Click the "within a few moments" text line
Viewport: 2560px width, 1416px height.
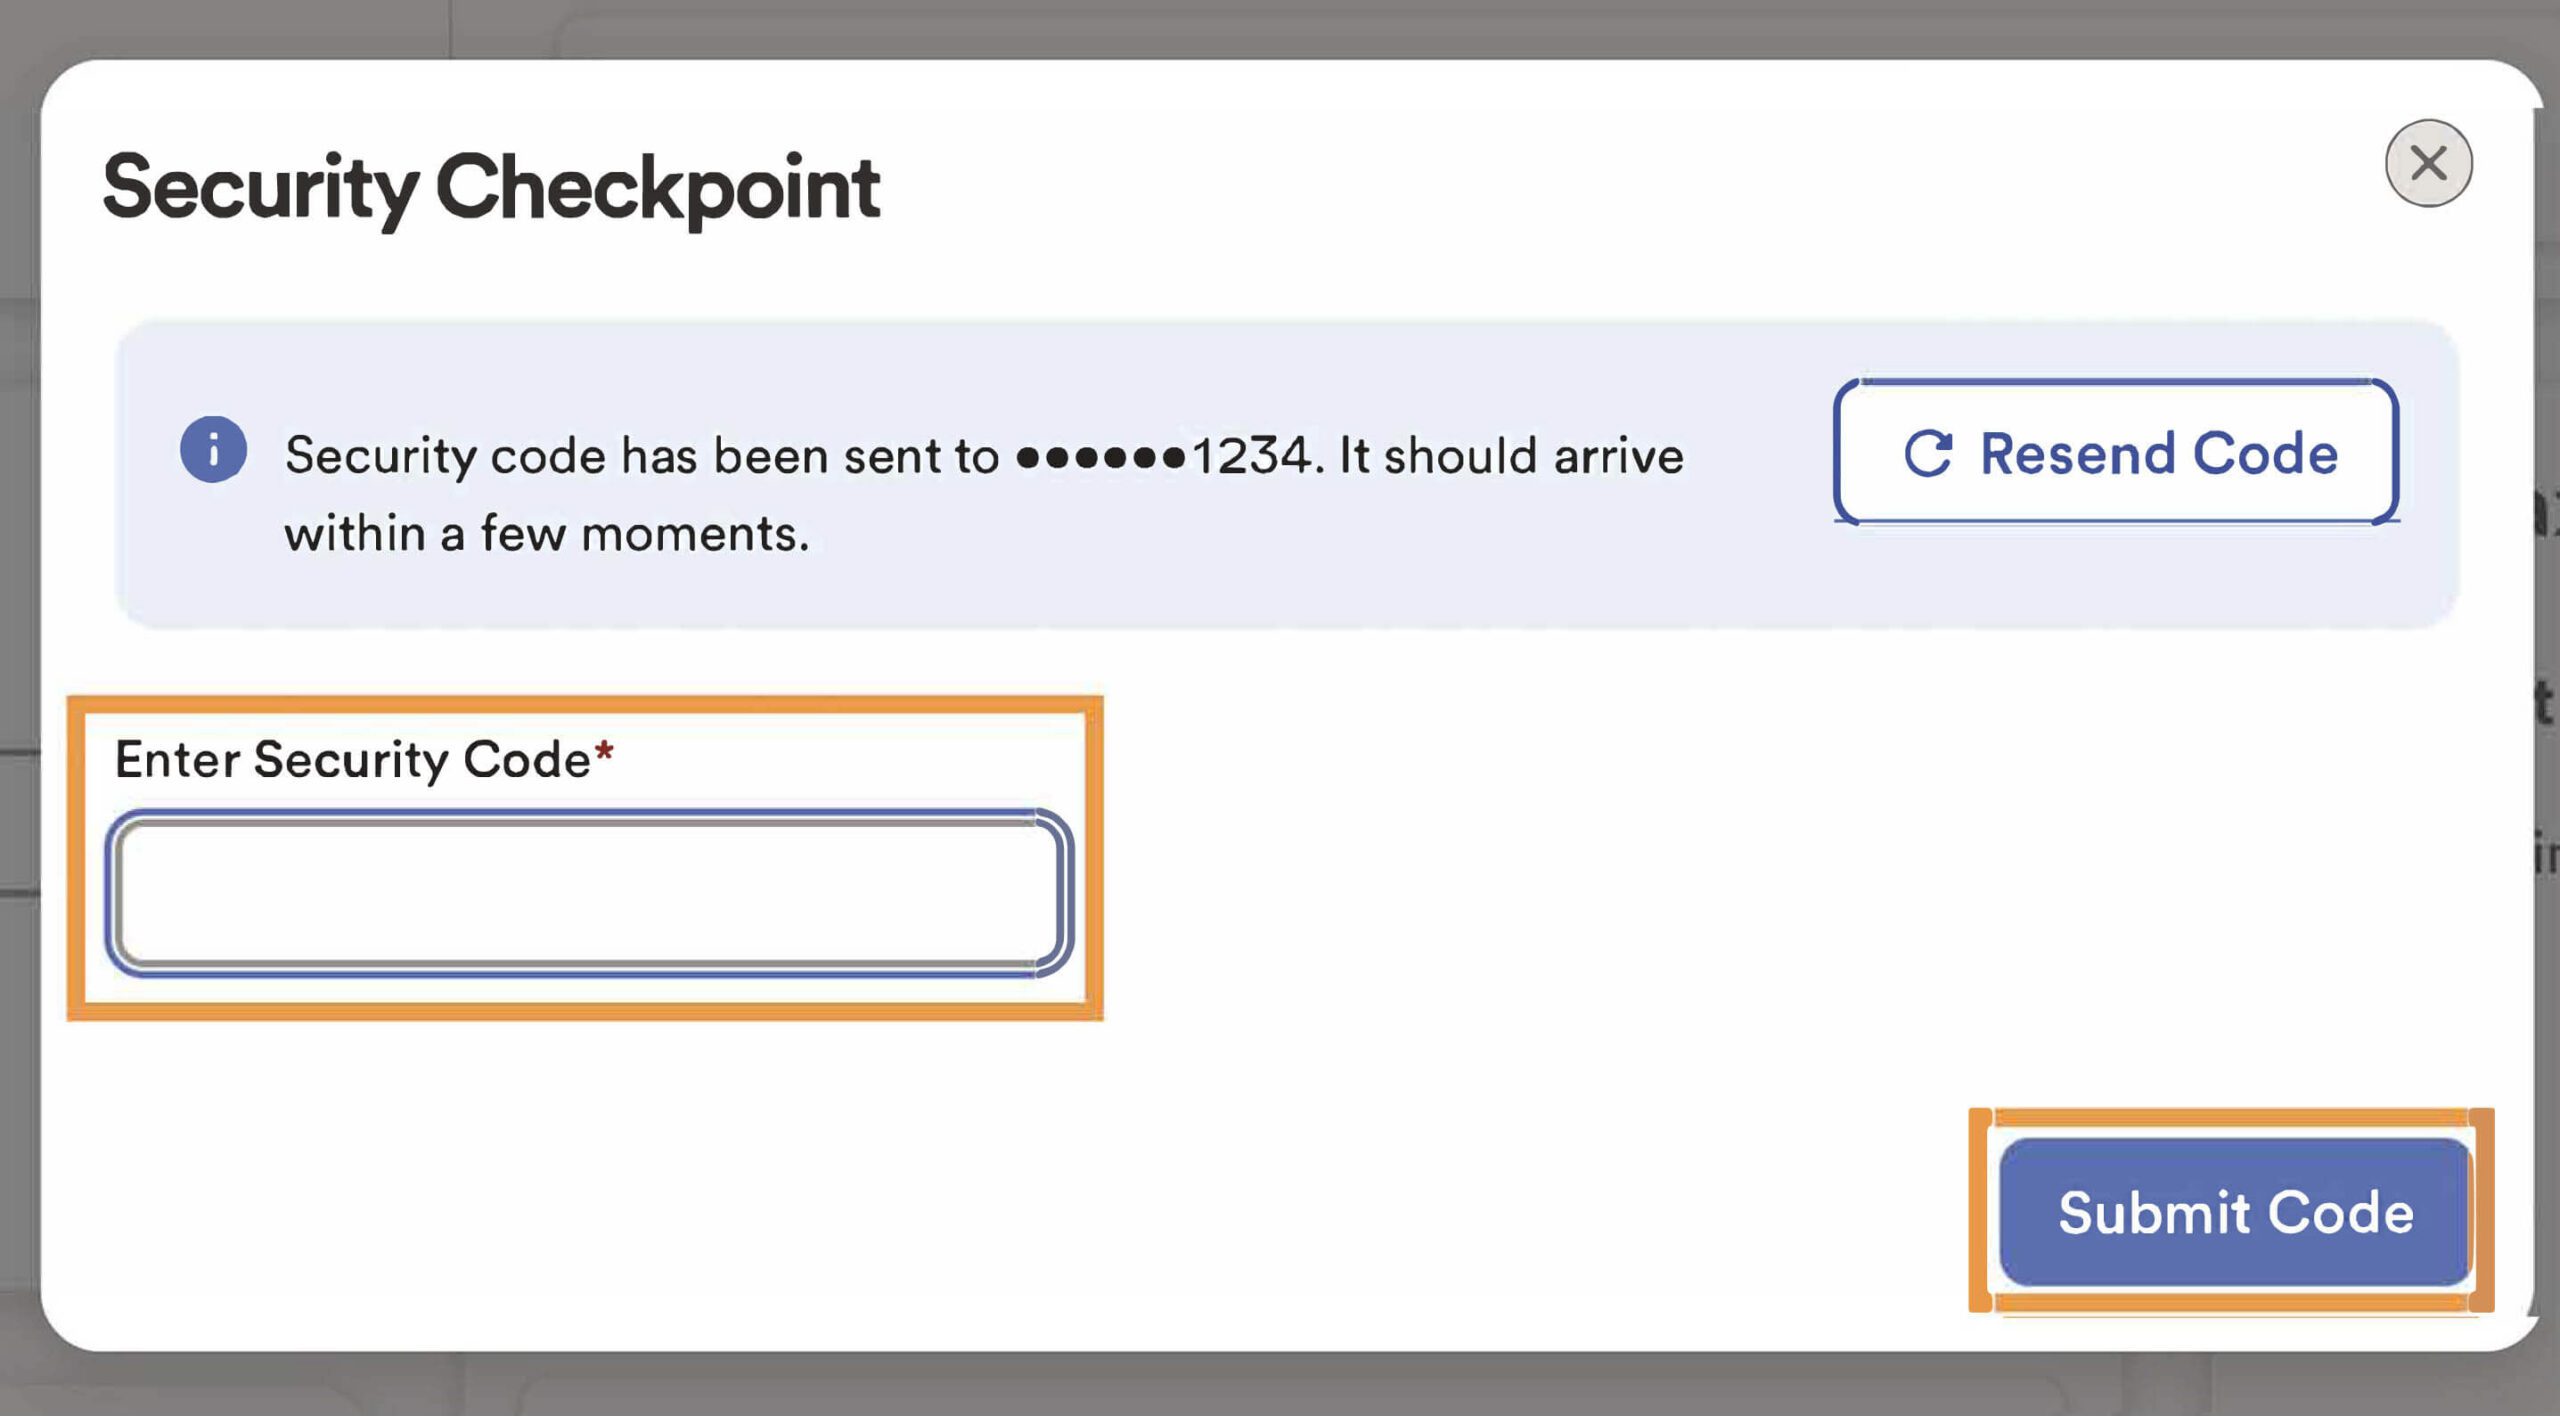tap(546, 533)
